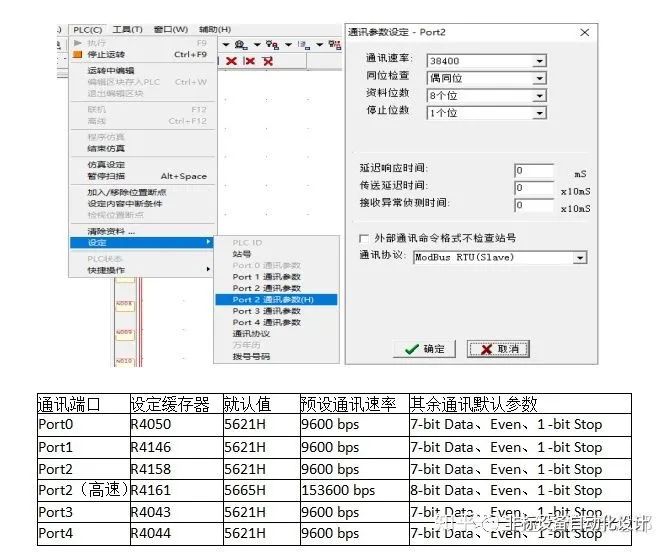The height and width of the screenshot is (552, 670).
Task: Click table cell 5665H
Action: click(x=262, y=490)
